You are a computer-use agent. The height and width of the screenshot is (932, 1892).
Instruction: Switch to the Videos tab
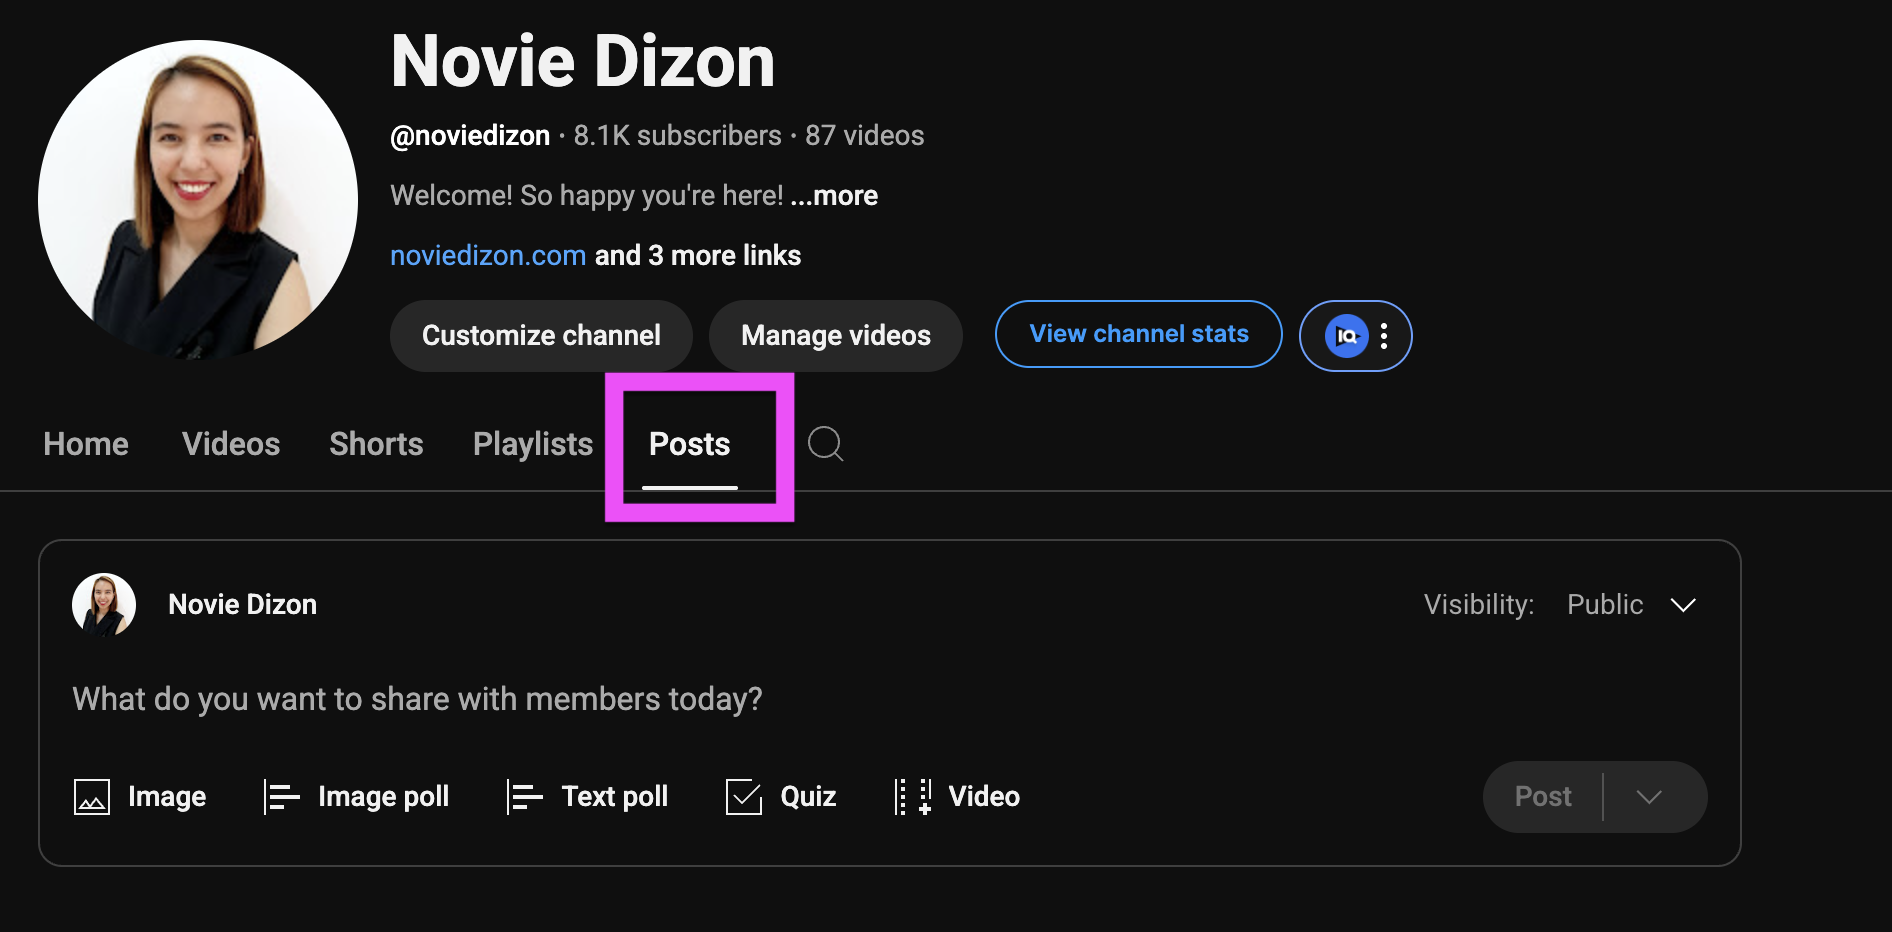231,444
